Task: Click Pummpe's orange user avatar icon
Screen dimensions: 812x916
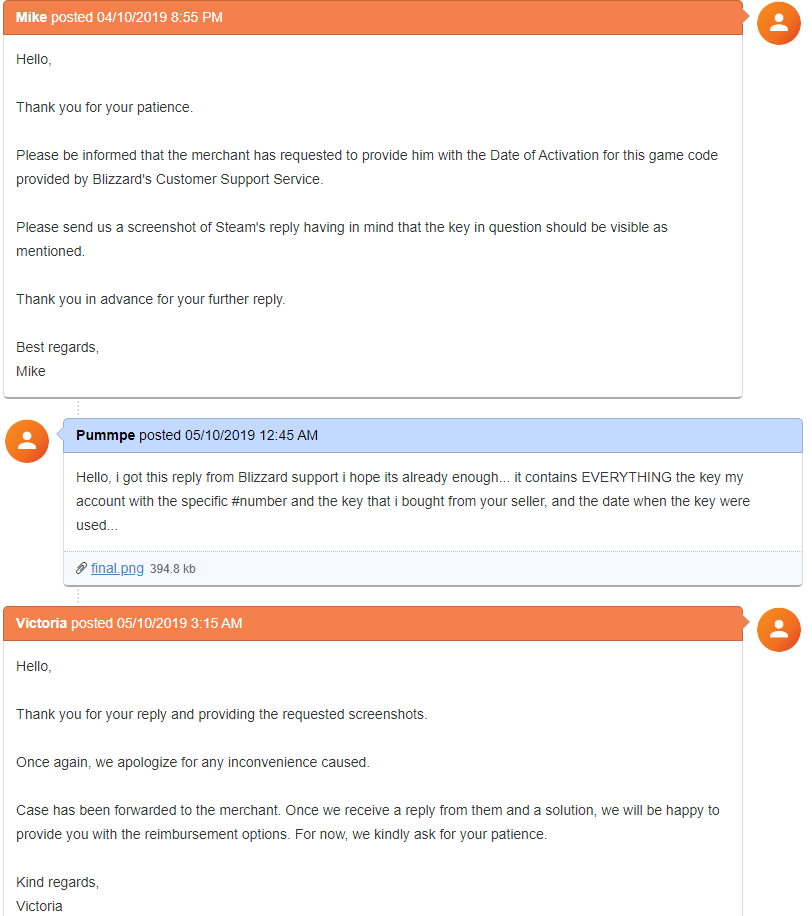Action: pyautogui.click(x=27, y=441)
